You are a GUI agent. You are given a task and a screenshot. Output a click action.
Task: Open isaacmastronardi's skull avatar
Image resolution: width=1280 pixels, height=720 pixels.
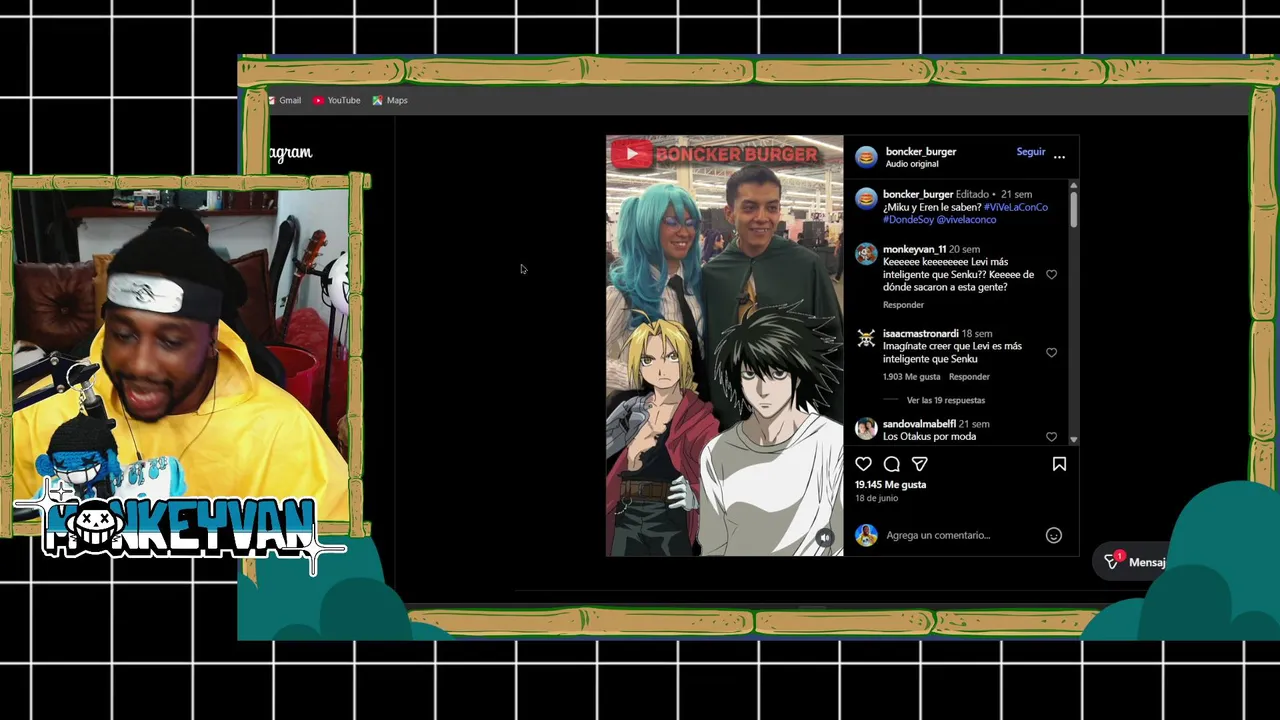[866, 338]
